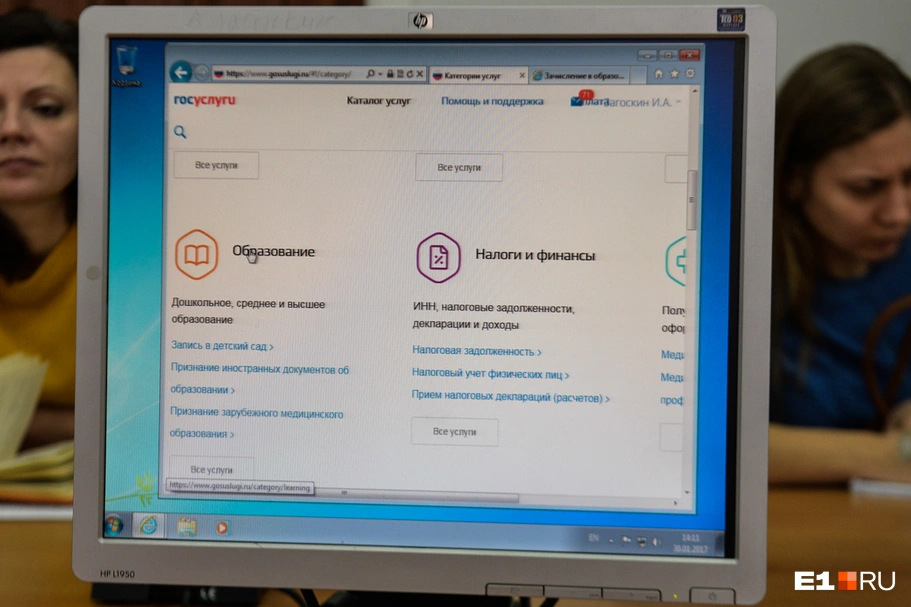911x607 pixels.
Task: Click the address bar search magnifier icon
Action: click(x=370, y=74)
